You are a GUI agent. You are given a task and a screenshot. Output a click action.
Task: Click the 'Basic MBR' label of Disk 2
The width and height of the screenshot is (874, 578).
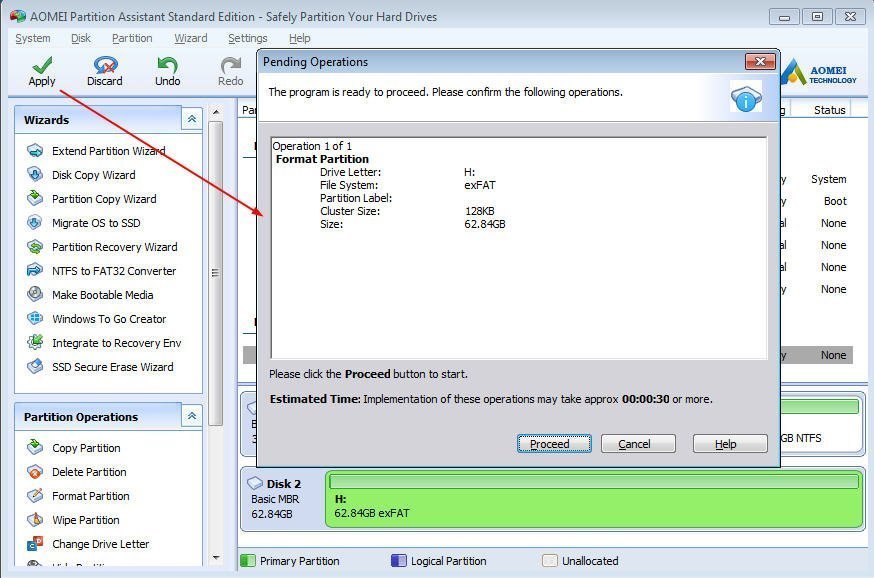[275, 499]
